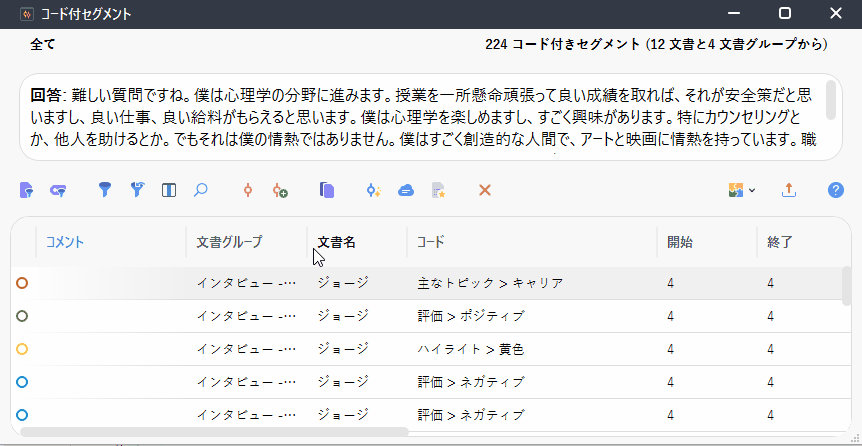Screen dimensions: 862x446
Task: Click インタビュー group cell in ポジティブ row
Action: tap(247, 316)
